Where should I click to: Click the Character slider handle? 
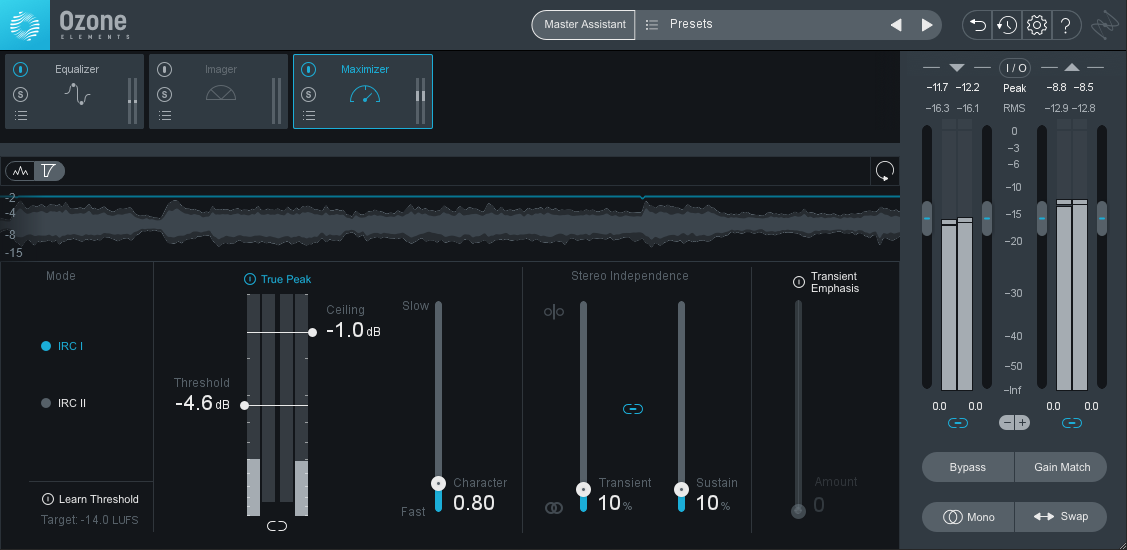click(x=438, y=483)
